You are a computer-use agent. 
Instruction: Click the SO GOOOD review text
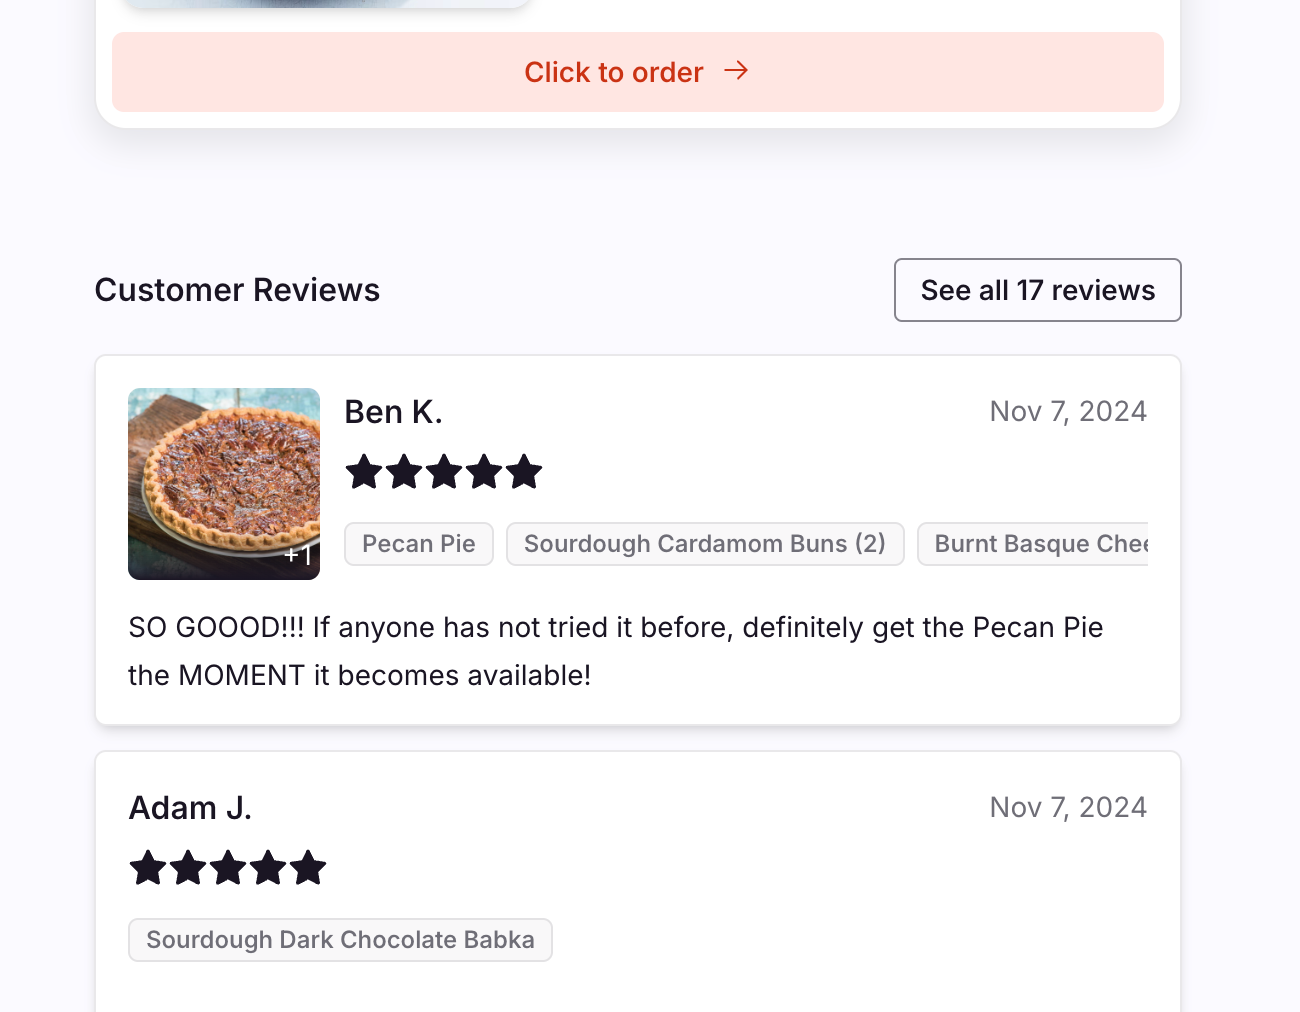[616, 651]
